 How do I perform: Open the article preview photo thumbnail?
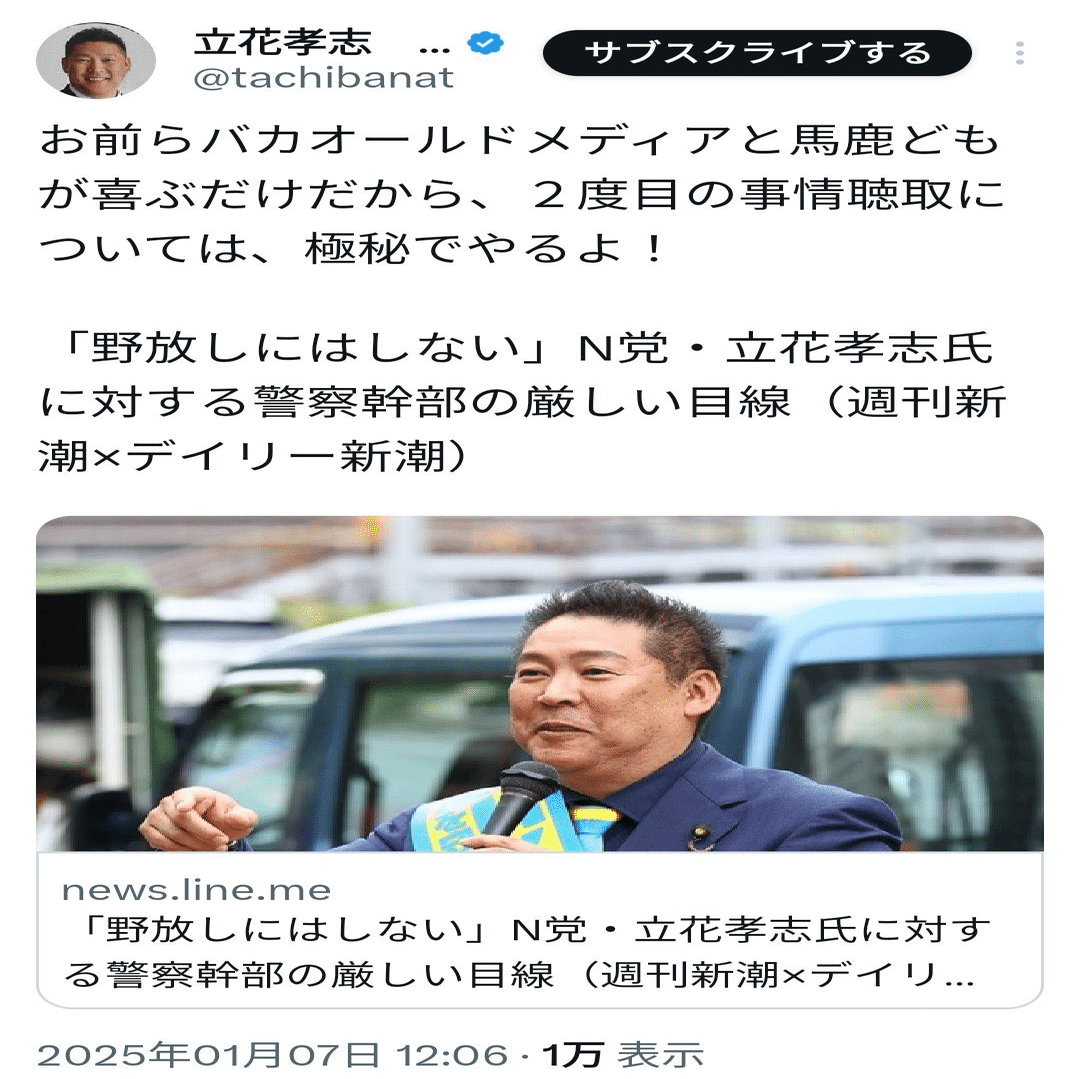pos(540,683)
